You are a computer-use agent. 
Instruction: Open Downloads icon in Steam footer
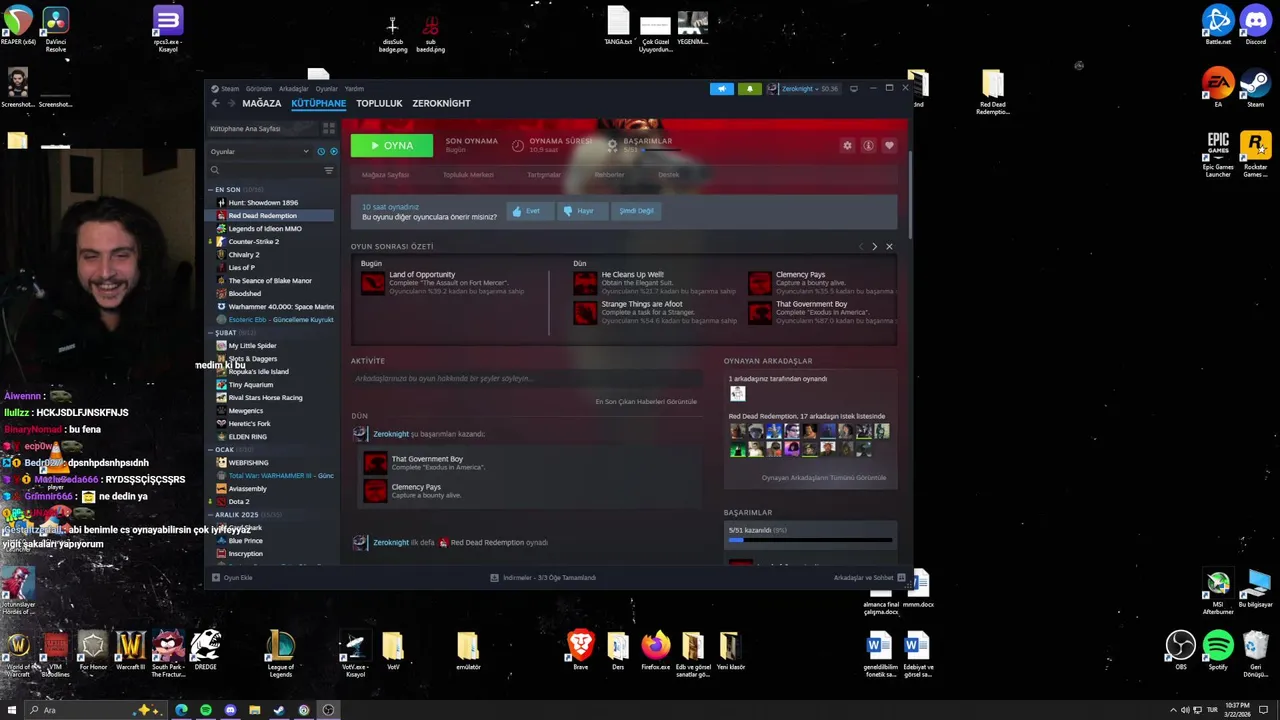click(494, 577)
